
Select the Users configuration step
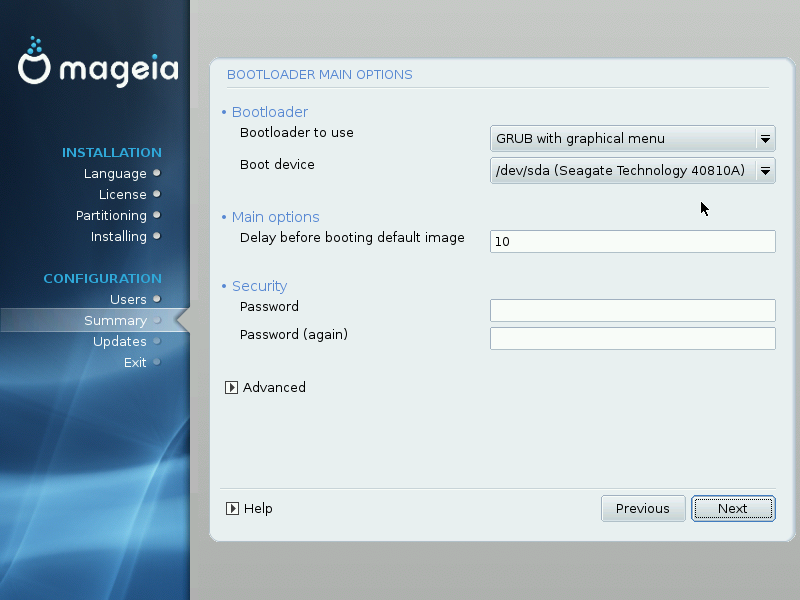tap(128, 299)
